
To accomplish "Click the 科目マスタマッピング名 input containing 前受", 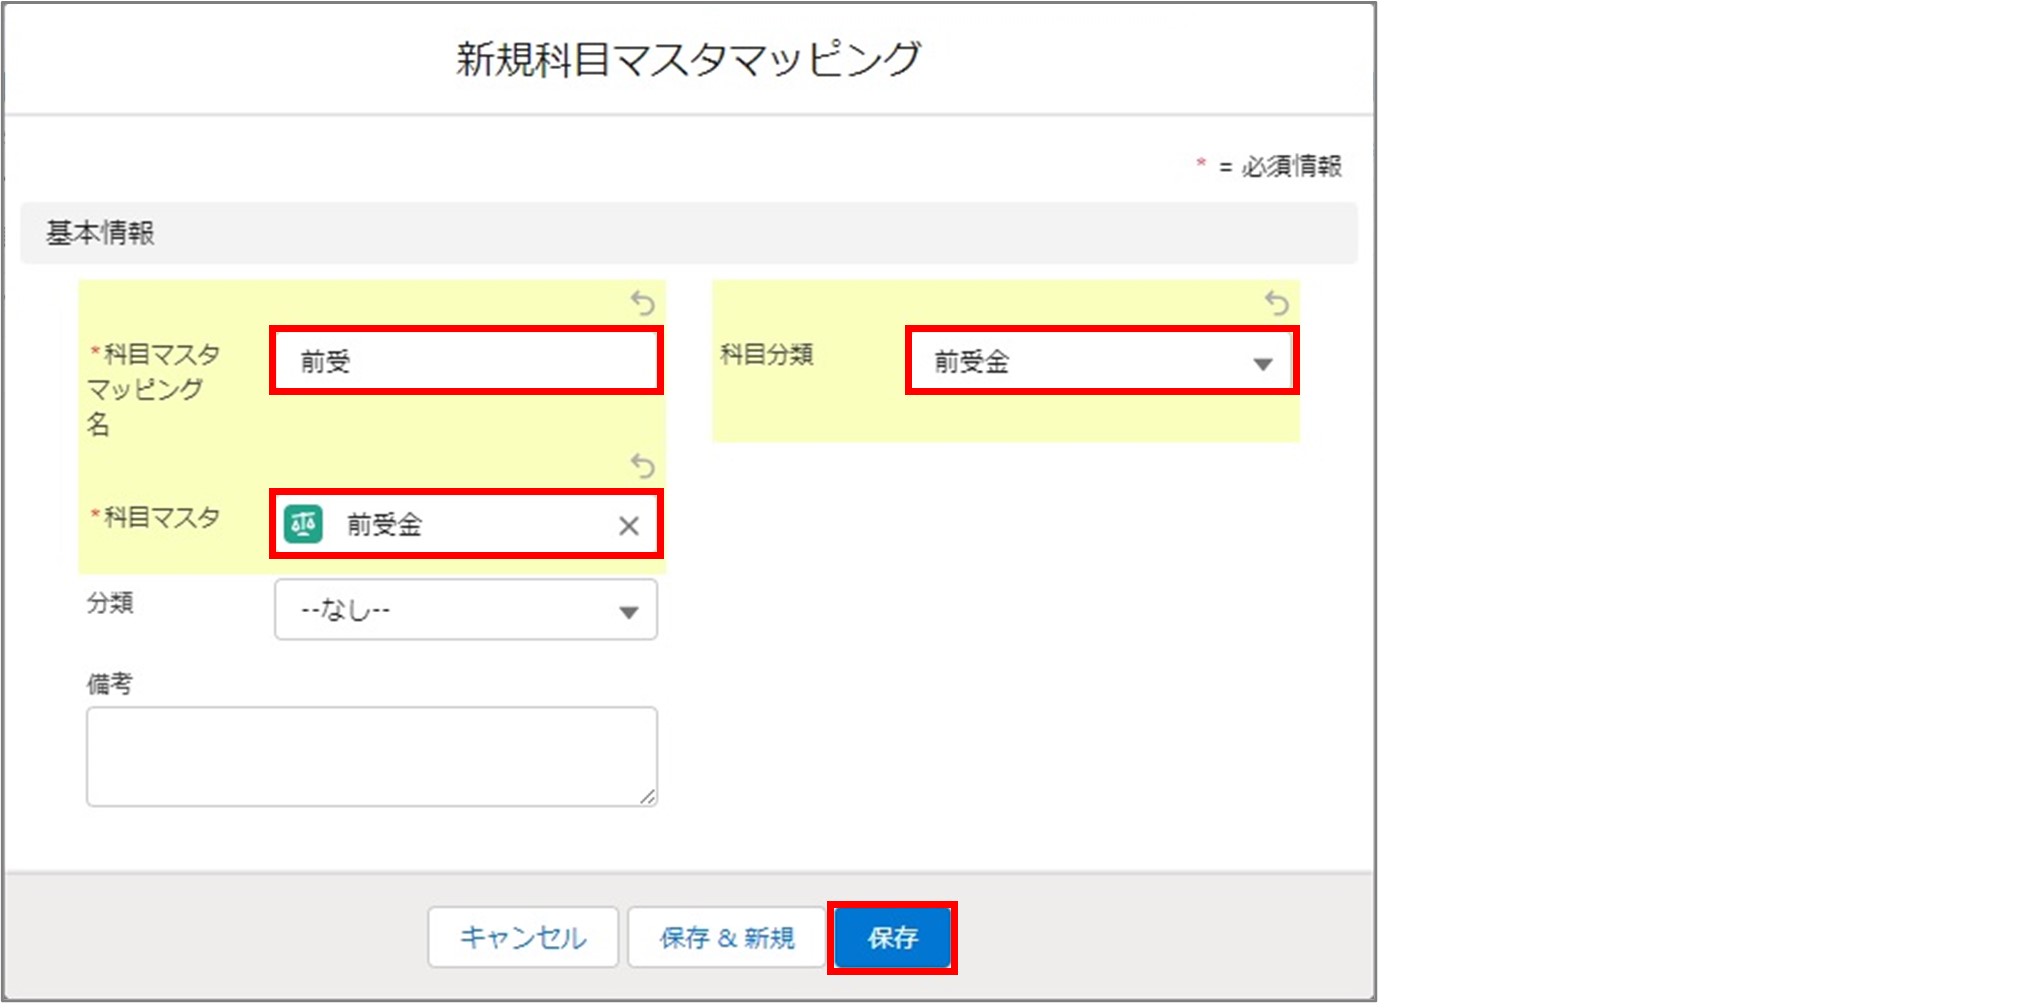I will (466, 361).
